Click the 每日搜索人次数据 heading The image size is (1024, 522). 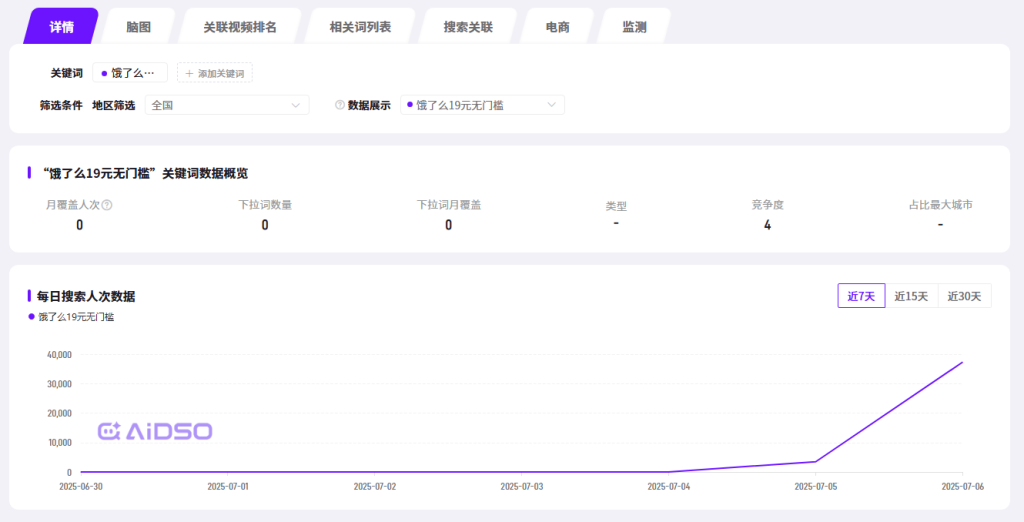[x=86, y=296]
